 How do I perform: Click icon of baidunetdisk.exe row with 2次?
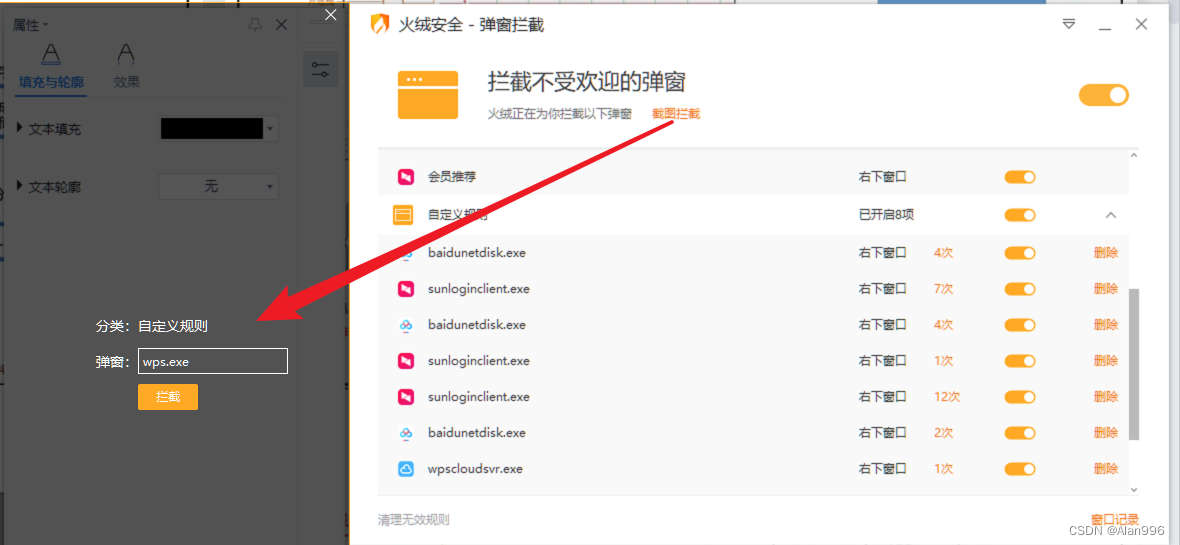406,433
